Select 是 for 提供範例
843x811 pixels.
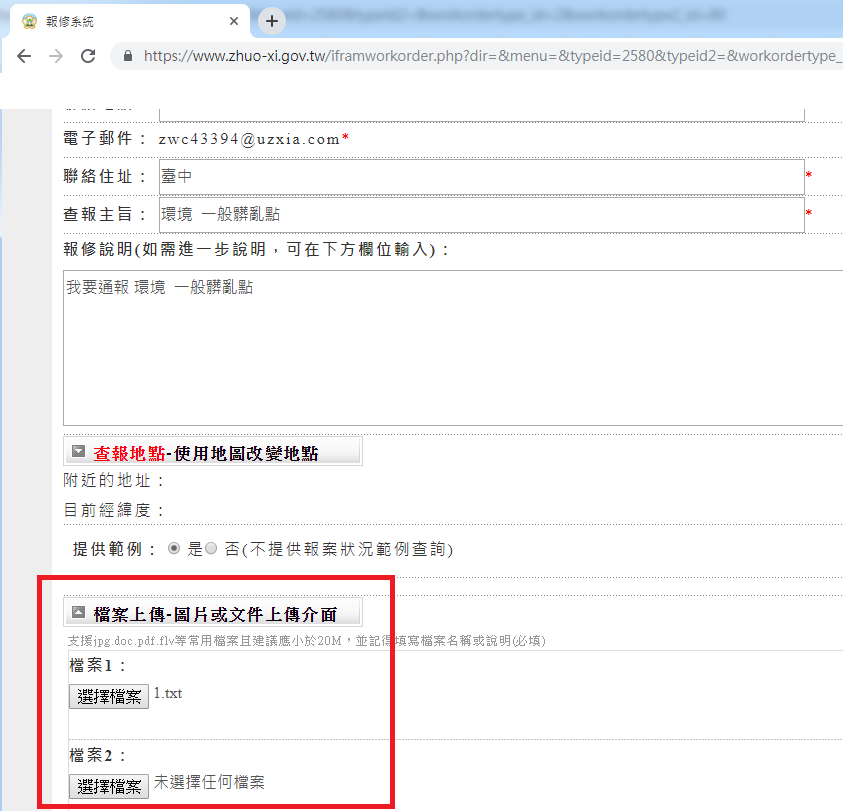pyautogui.click(x=174, y=549)
